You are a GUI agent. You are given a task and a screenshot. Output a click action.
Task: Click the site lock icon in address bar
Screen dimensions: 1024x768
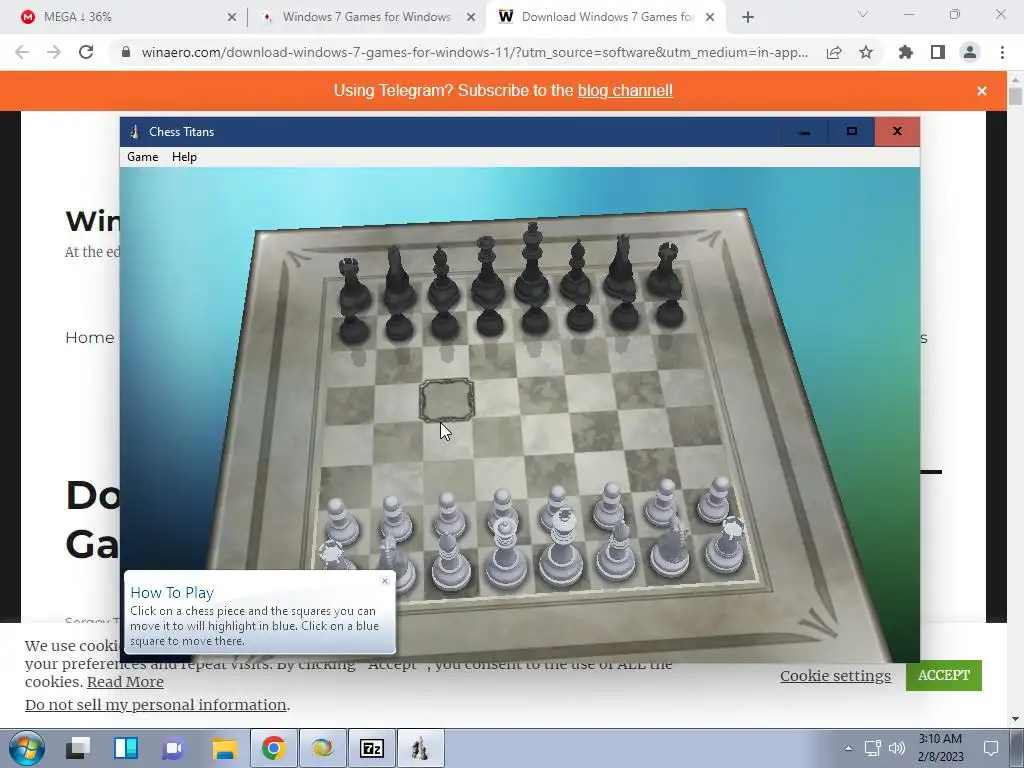(x=126, y=52)
